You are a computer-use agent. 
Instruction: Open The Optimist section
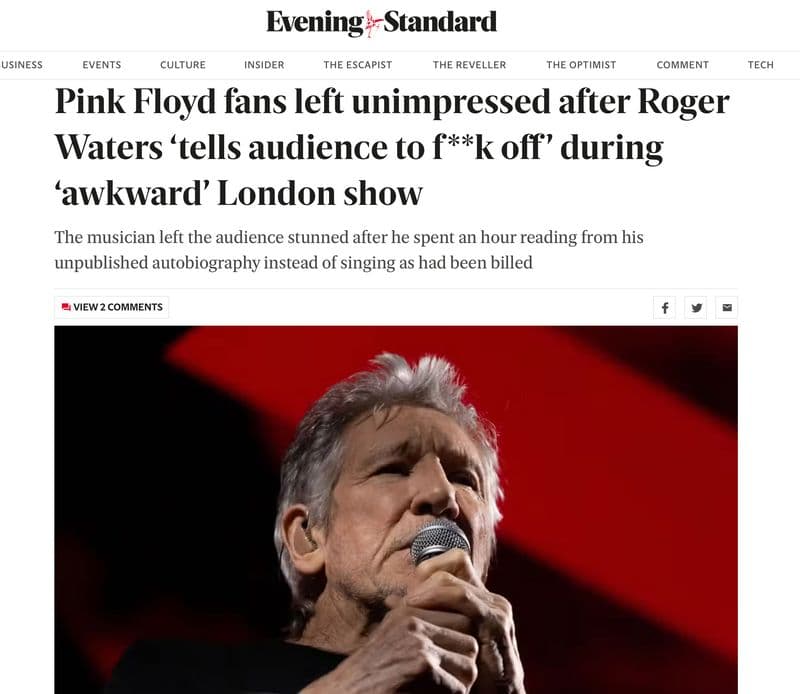(581, 65)
